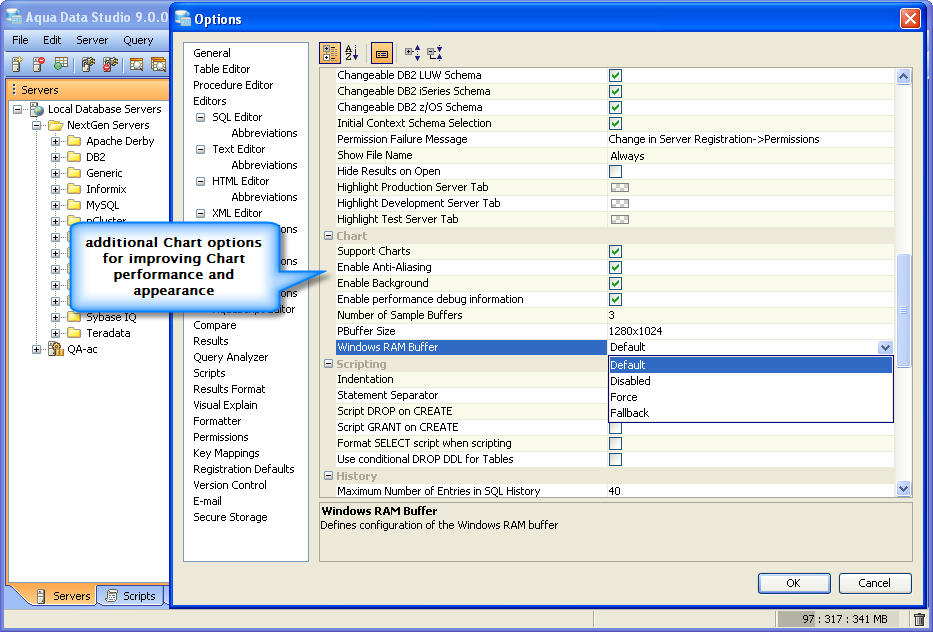Viewport: 933px width, 632px height.
Task: Expand the QA-ac tree node
Action: pyautogui.click(x=37, y=349)
